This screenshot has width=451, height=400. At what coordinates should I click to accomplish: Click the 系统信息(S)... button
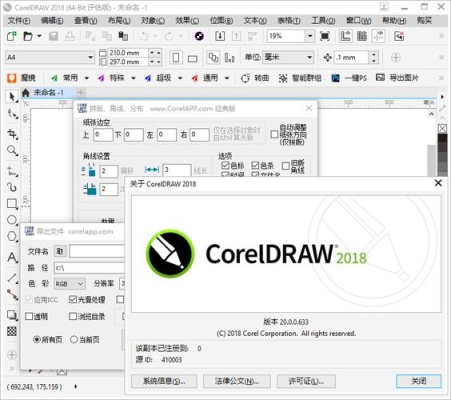point(164,381)
